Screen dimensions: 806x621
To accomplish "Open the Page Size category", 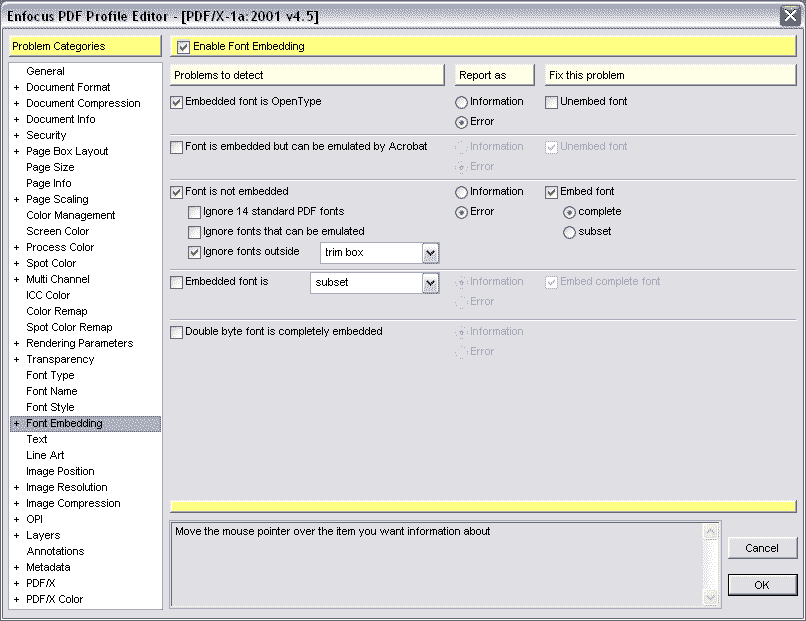I will pyautogui.click(x=50, y=168).
